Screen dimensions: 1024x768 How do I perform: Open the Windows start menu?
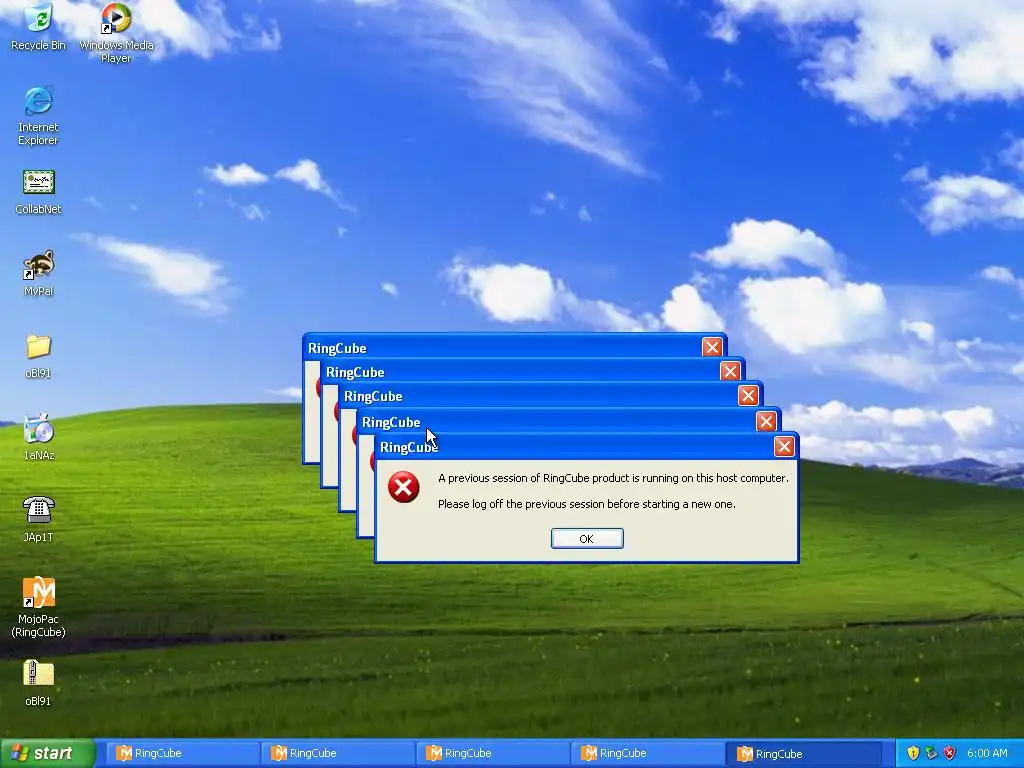[x=47, y=753]
